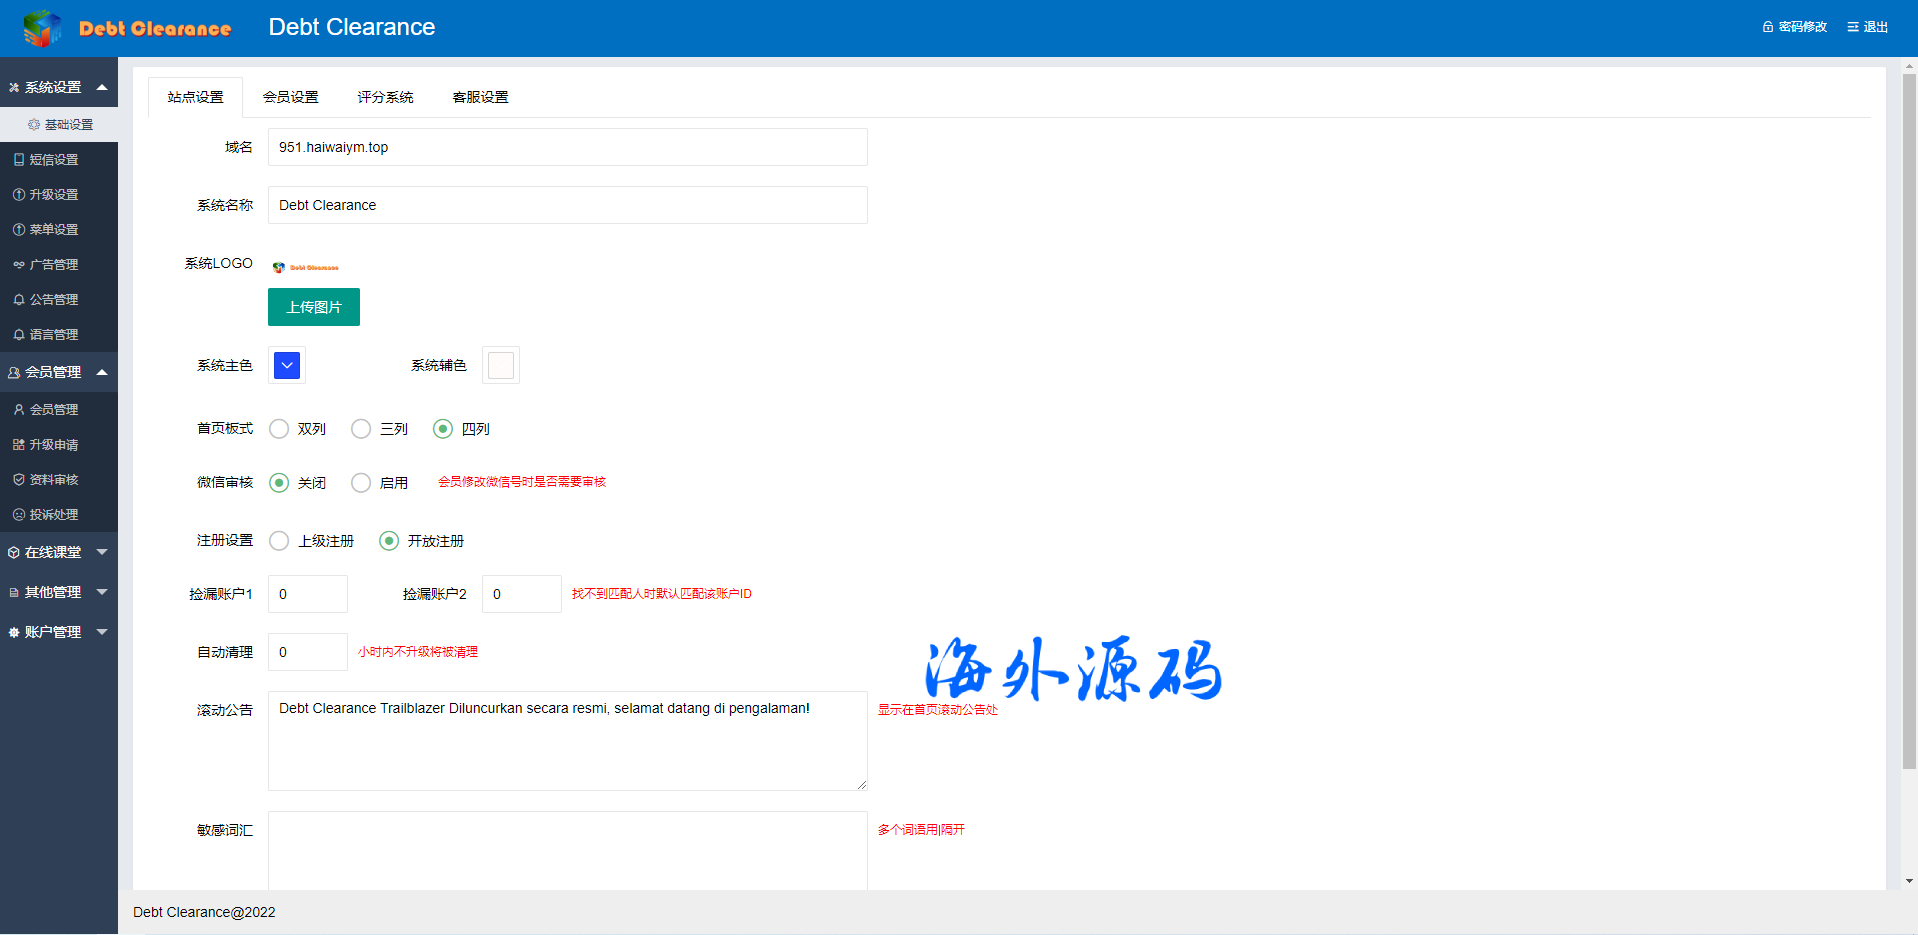Screen dimensions: 1918x935
Task: Click the 上传图片 upload button
Action: coord(313,307)
